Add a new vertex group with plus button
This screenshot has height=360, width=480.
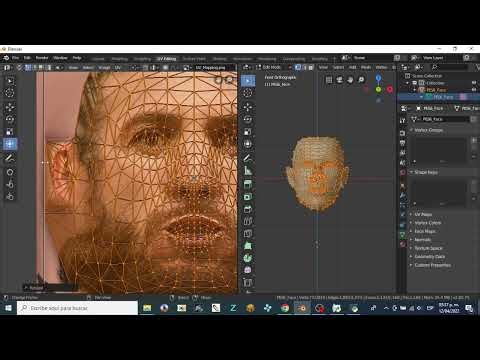474,141
